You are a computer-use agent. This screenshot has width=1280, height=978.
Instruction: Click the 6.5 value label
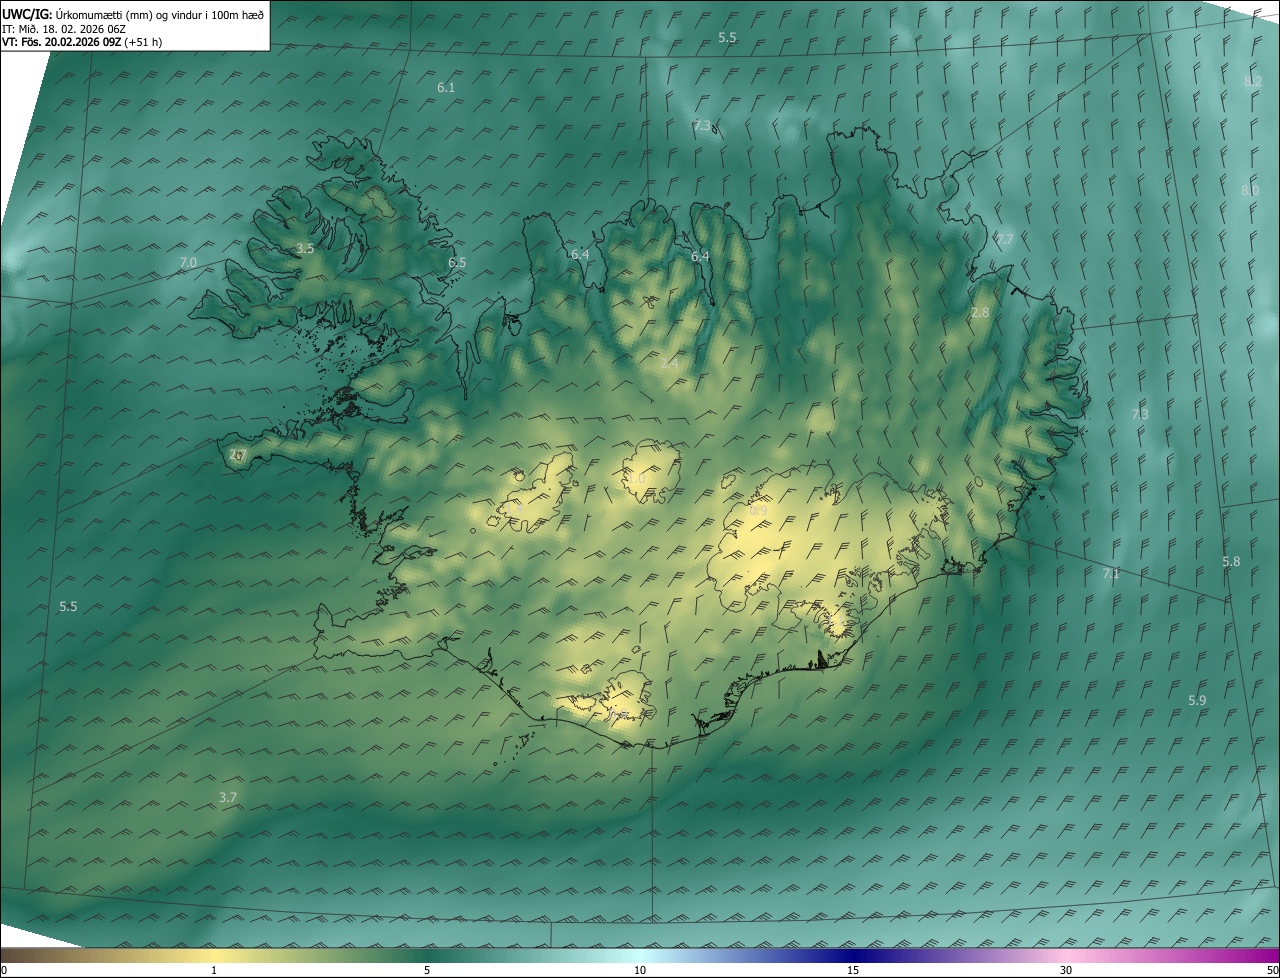pos(457,262)
